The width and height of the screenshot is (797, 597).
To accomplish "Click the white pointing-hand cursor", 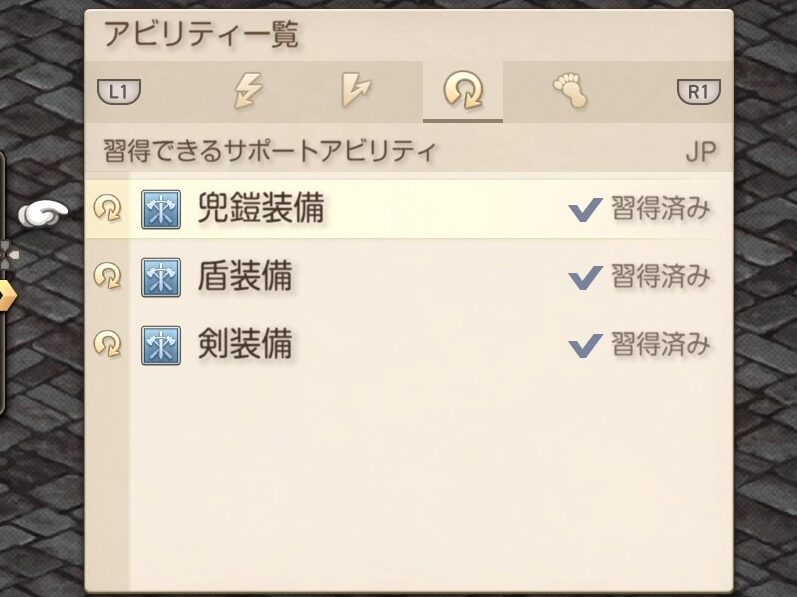I will (44, 211).
